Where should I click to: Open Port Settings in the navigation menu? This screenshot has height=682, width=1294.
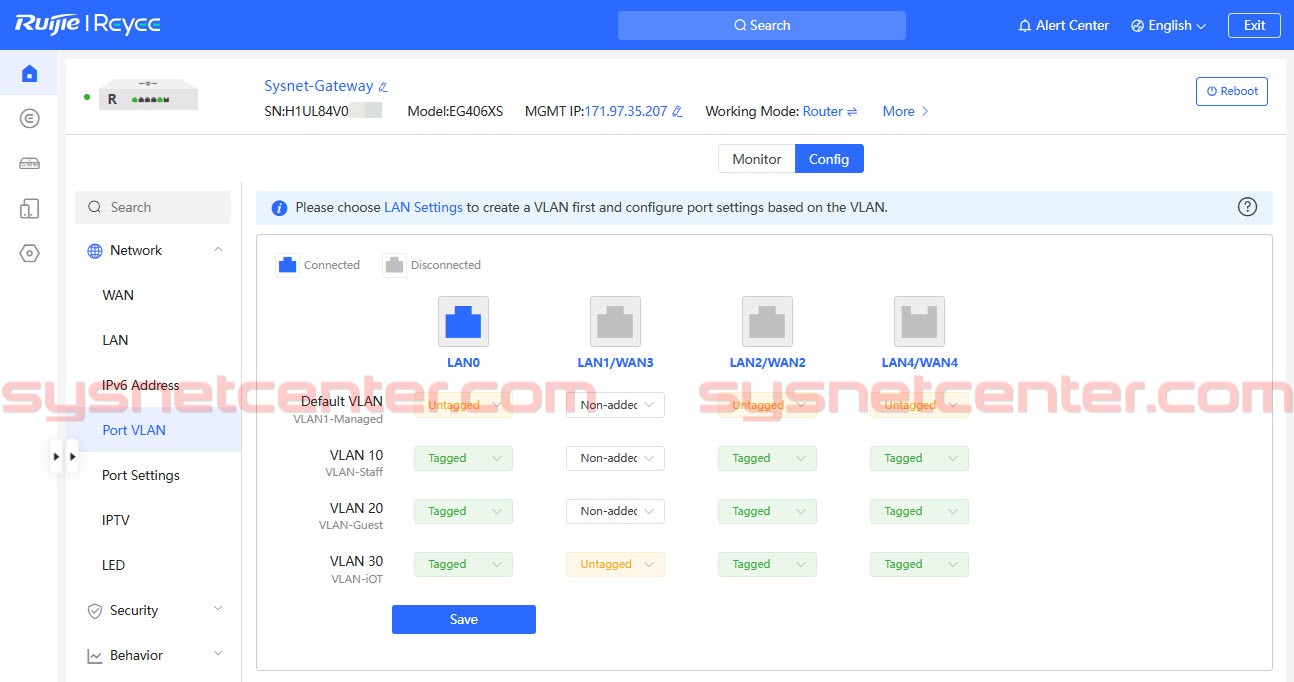[141, 475]
